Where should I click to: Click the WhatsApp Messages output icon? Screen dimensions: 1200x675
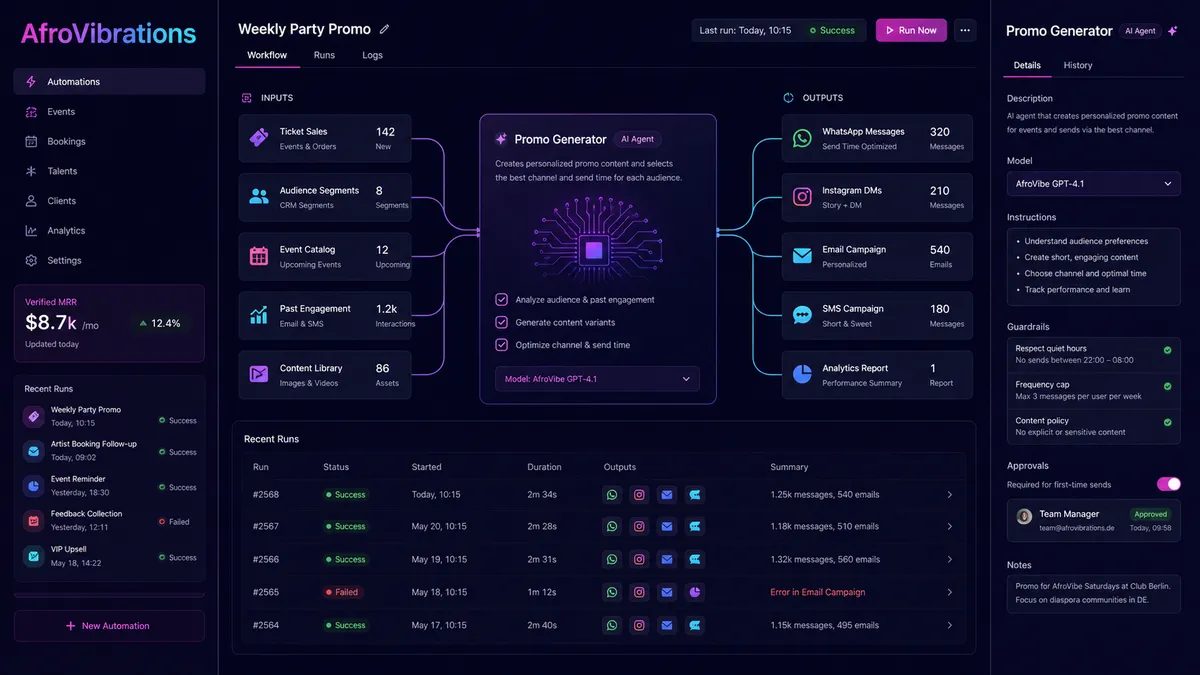point(802,138)
